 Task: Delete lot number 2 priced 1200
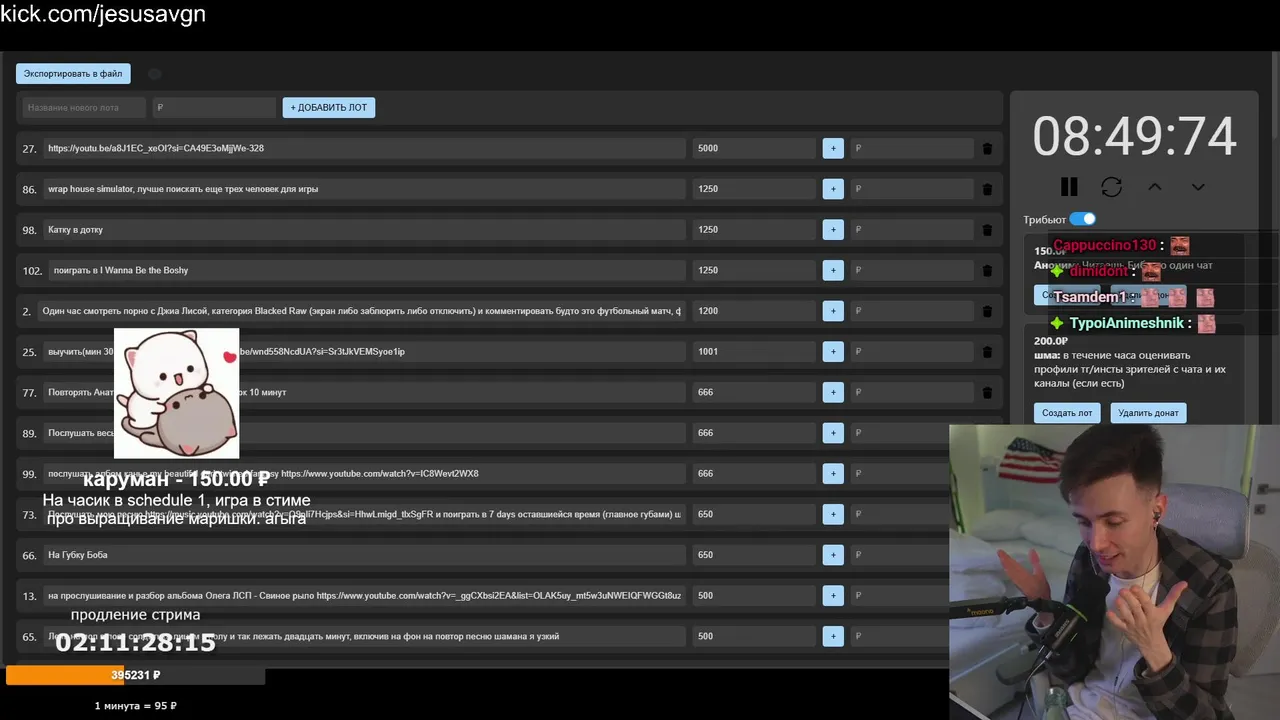click(x=987, y=311)
